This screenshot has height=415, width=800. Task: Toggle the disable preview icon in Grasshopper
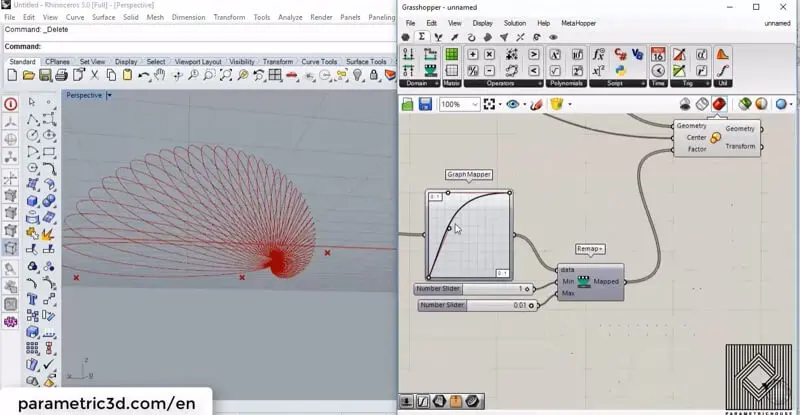tap(686, 104)
